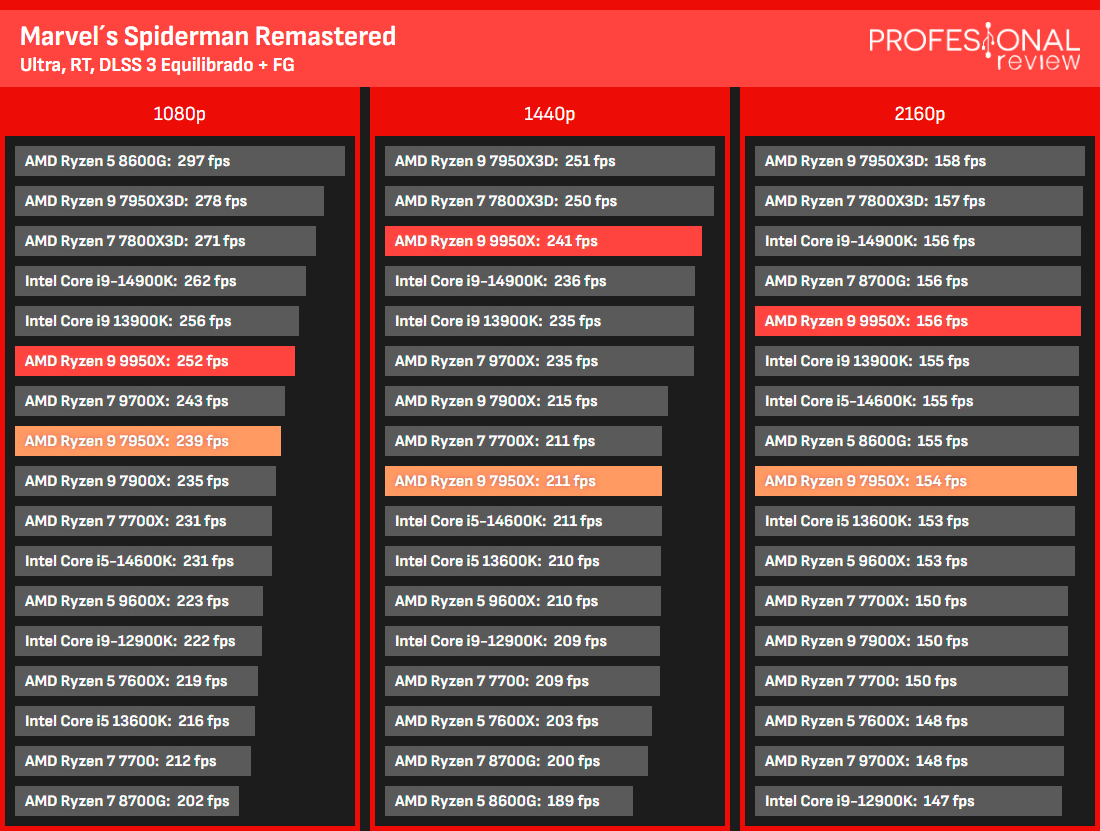Click the AMD Ryzen 5 9600X 210 fps bar
The width and height of the screenshot is (1100, 831).
point(523,600)
